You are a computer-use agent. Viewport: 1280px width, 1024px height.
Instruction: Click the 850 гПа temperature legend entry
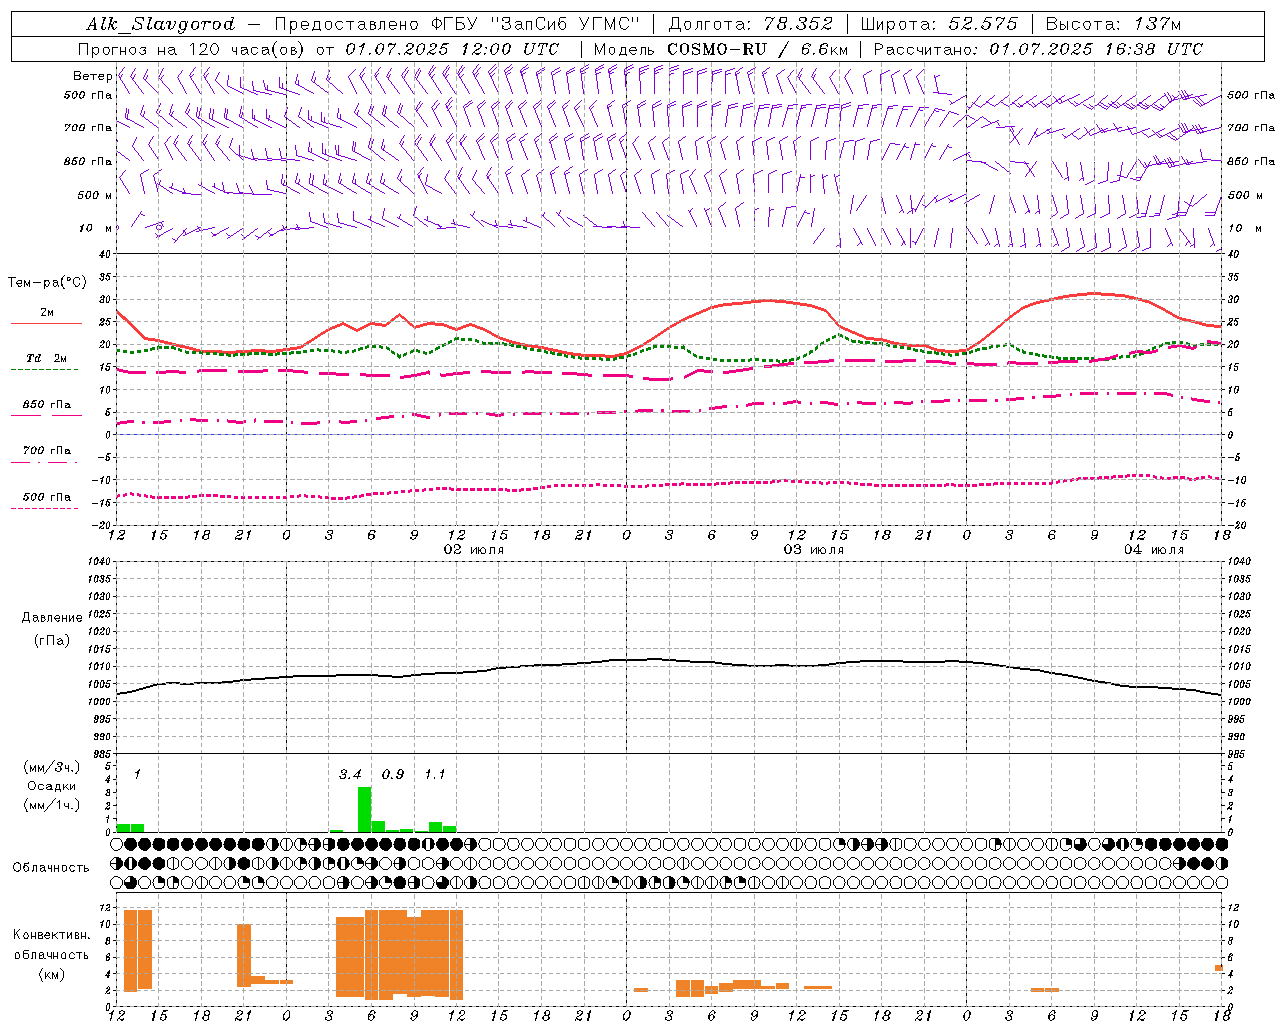tap(47, 405)
